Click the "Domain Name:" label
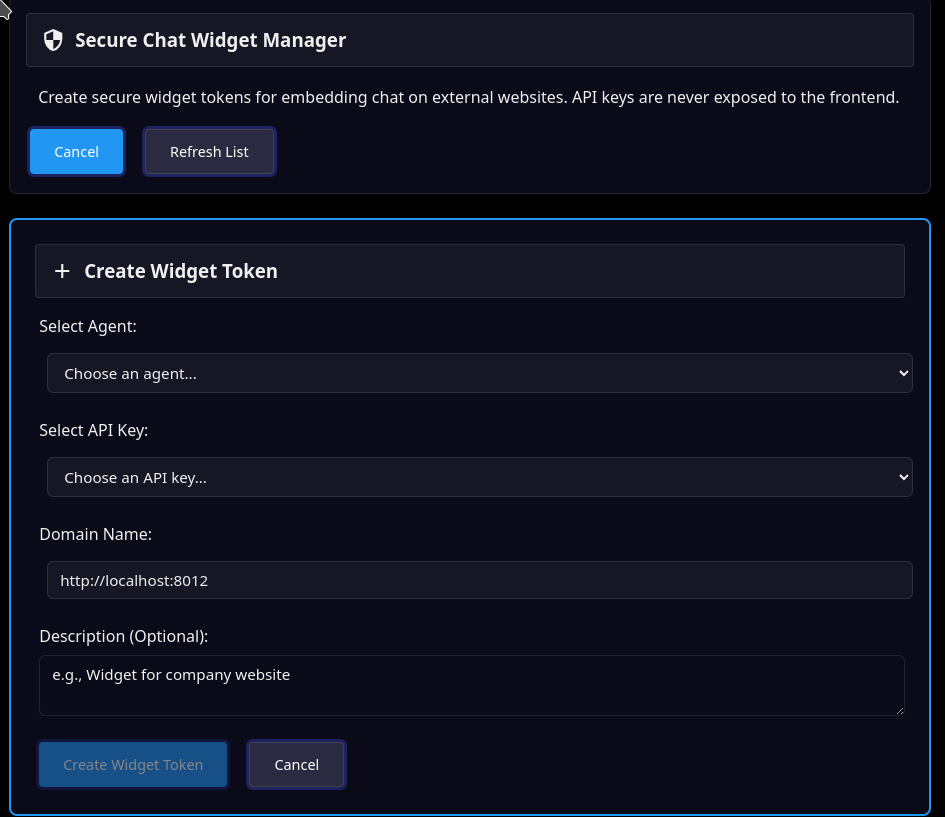 (x=95, y=534)
